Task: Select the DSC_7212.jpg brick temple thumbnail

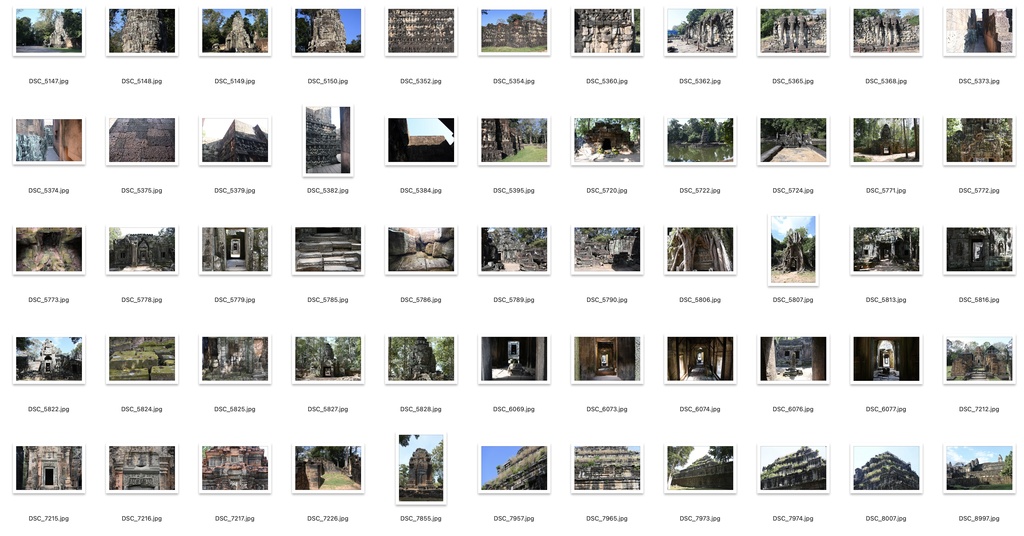Action: click(979, 358)
